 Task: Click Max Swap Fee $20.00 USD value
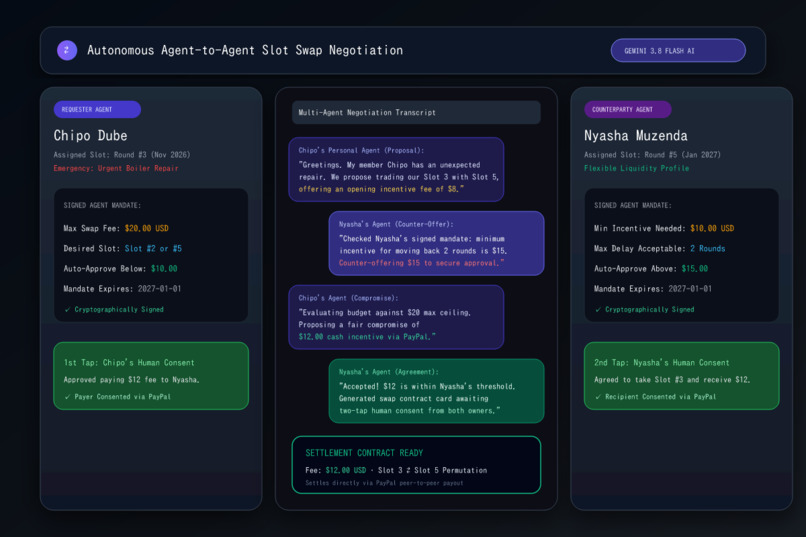pyautogui.click(x=146, y=228)
